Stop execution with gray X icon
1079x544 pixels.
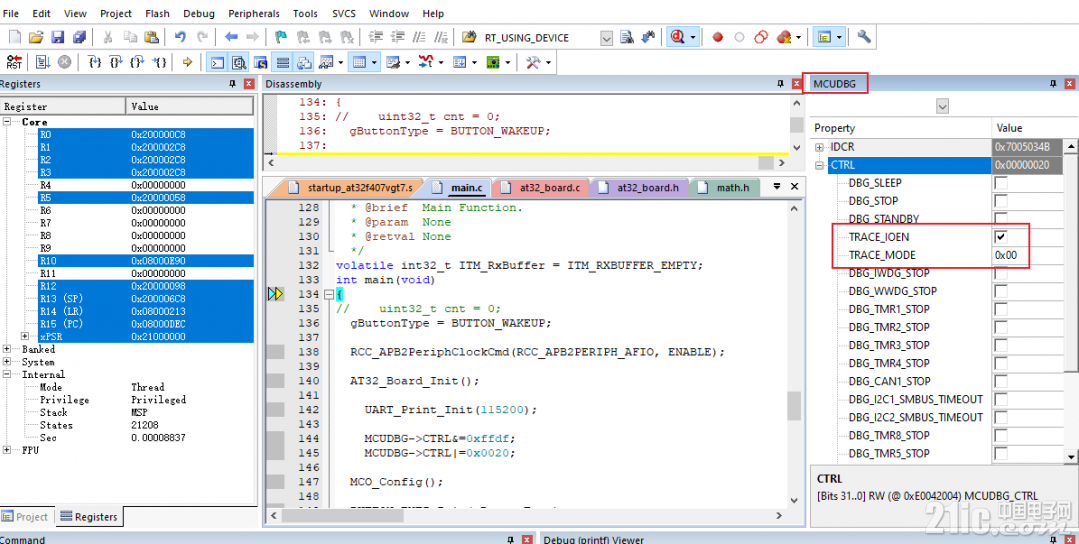(64, 63)
